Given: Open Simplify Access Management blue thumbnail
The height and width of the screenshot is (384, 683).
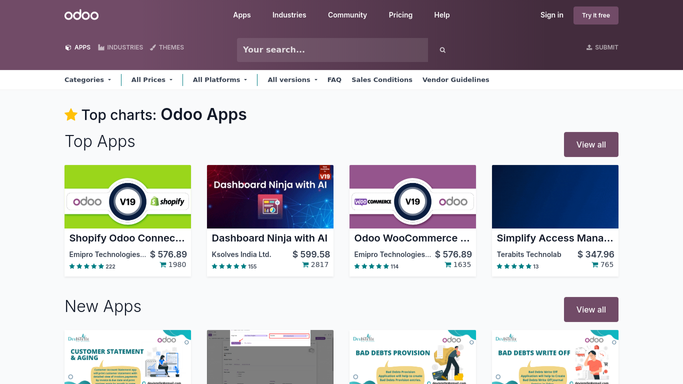Looking at the screenshot, I should pyautogui.click(x=555, y=197).
